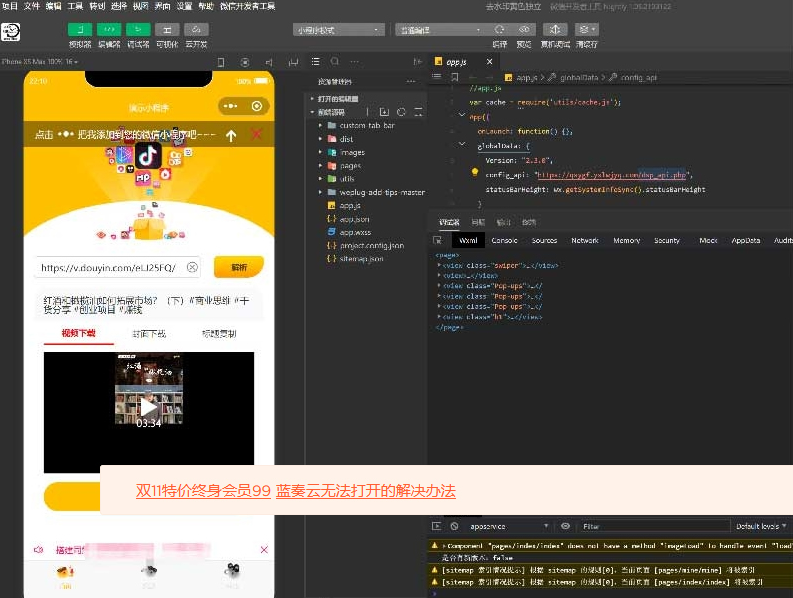Switch to the Console tab

coord(504,240)
